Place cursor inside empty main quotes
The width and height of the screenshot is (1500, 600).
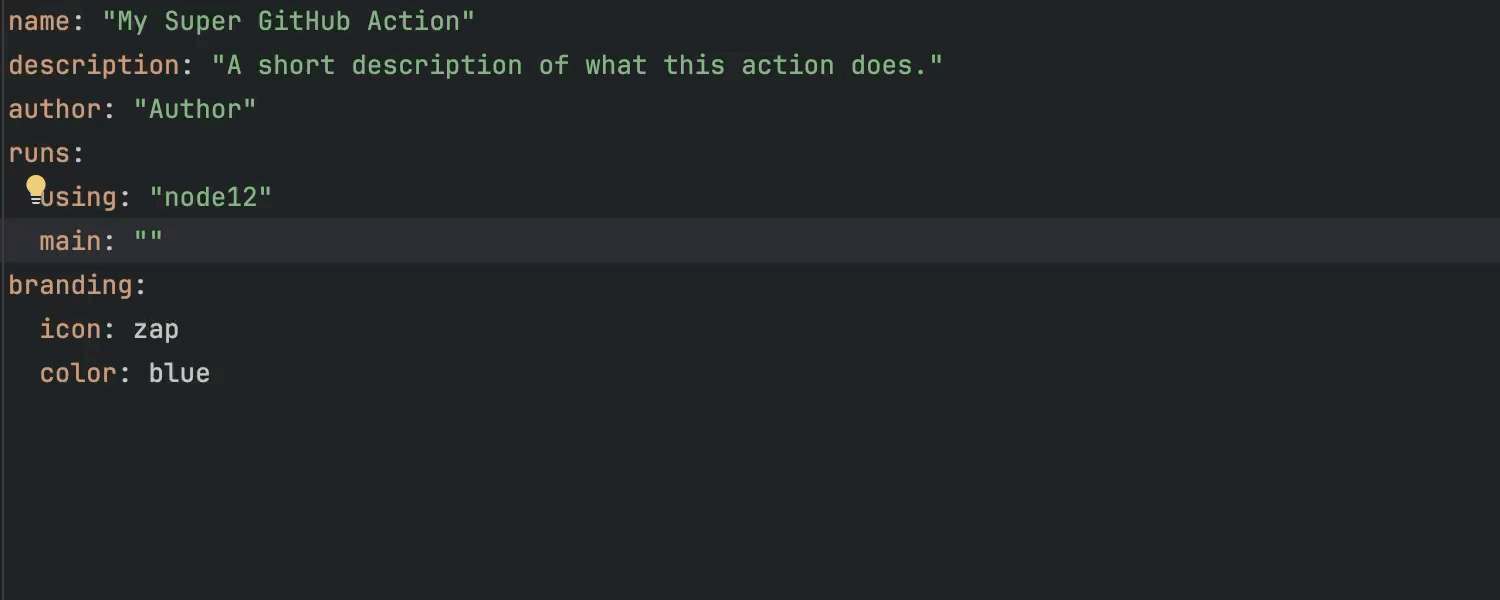coord(149,241)
